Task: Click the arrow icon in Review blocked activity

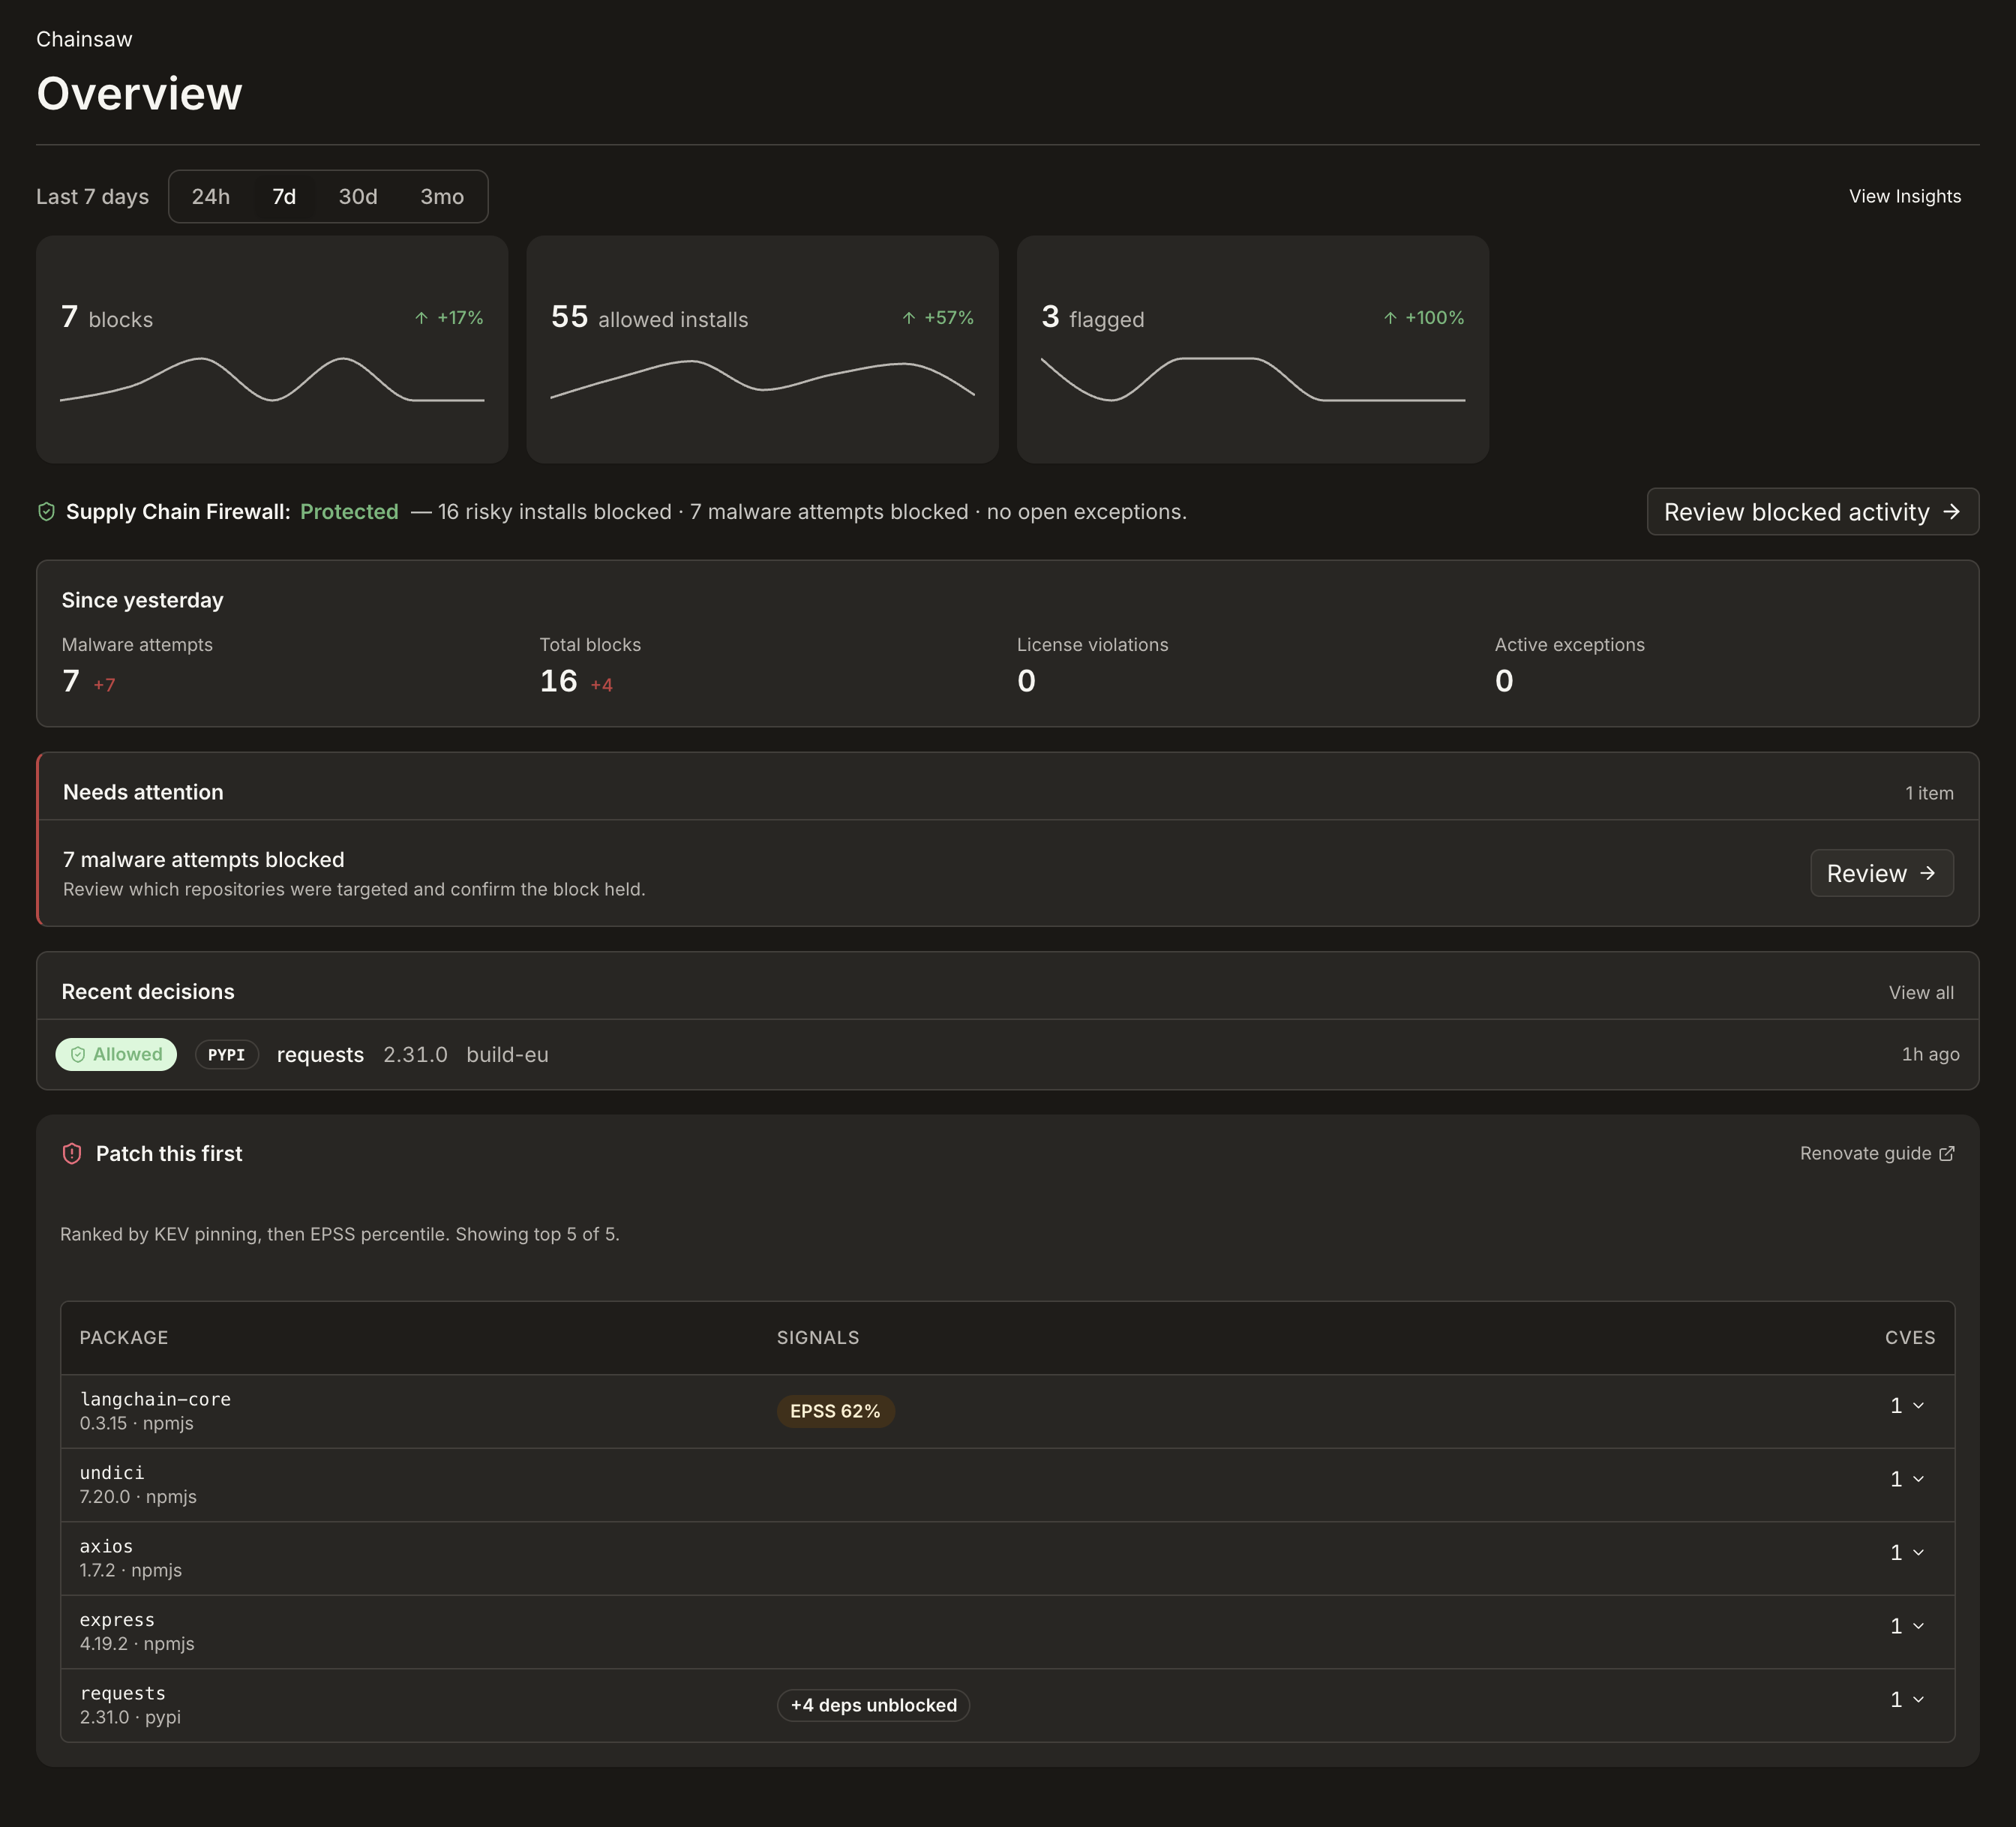Action: [1951, 512]
